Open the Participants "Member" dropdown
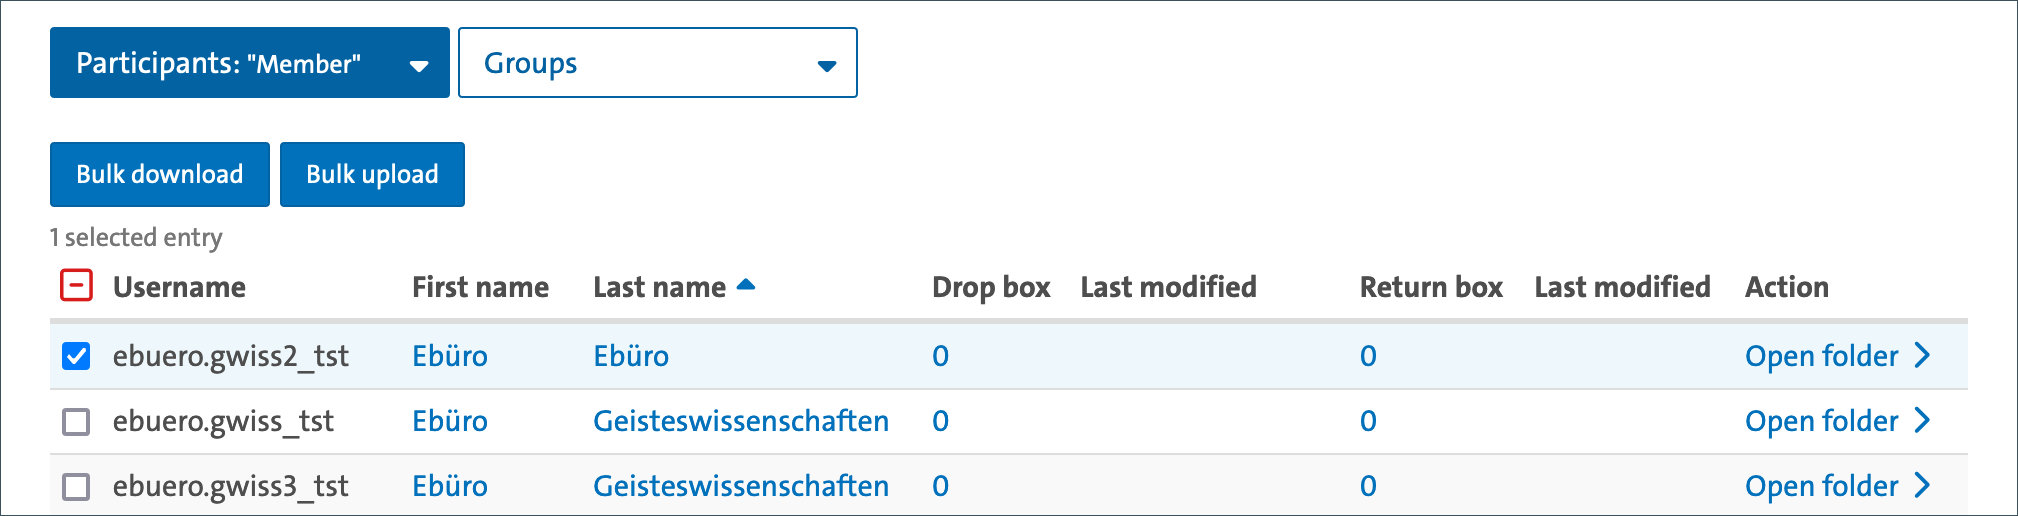 pyautogui.click(x=250, y=63)
